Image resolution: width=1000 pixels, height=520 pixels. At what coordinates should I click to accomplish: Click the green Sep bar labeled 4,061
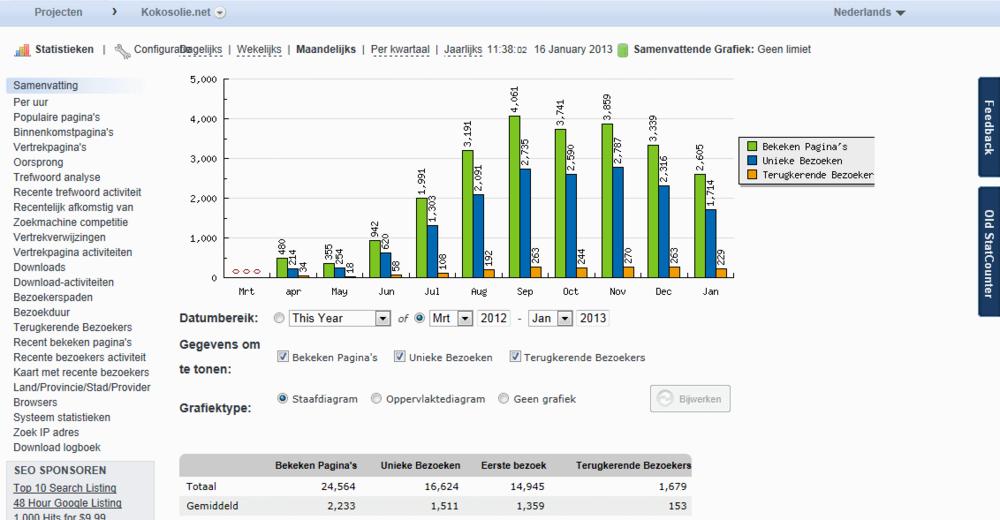(514, 197)
